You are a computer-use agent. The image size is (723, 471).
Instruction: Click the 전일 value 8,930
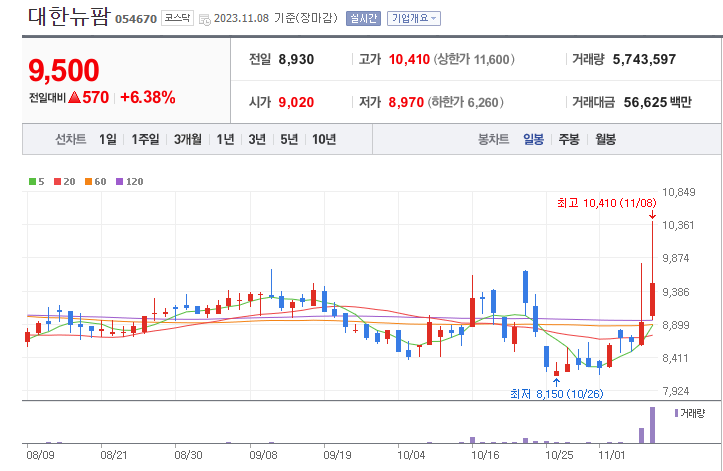(x=296, y=59)
